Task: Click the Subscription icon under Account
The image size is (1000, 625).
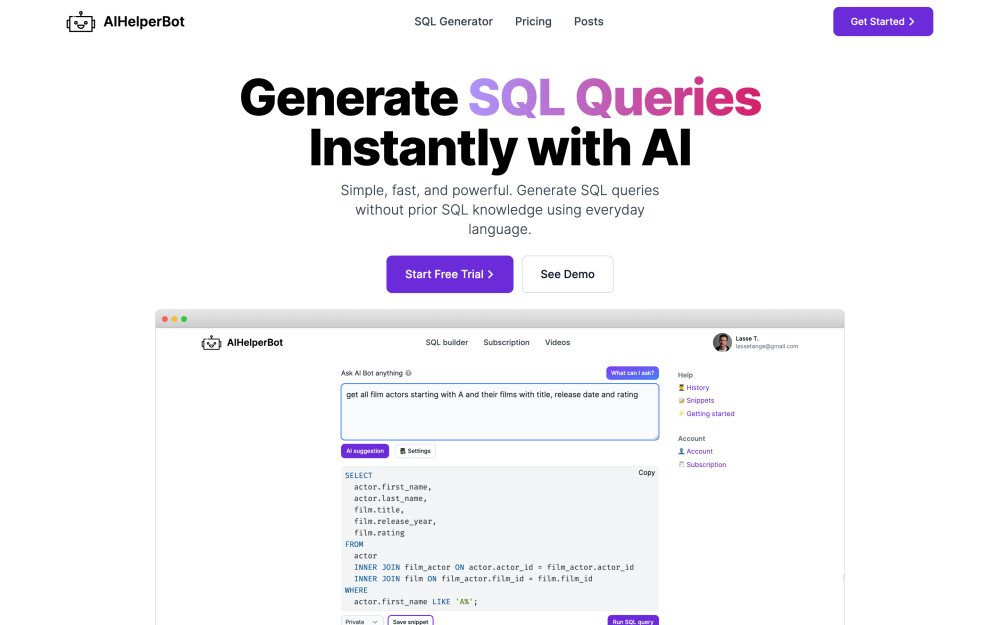Action: tap(682, 465)
